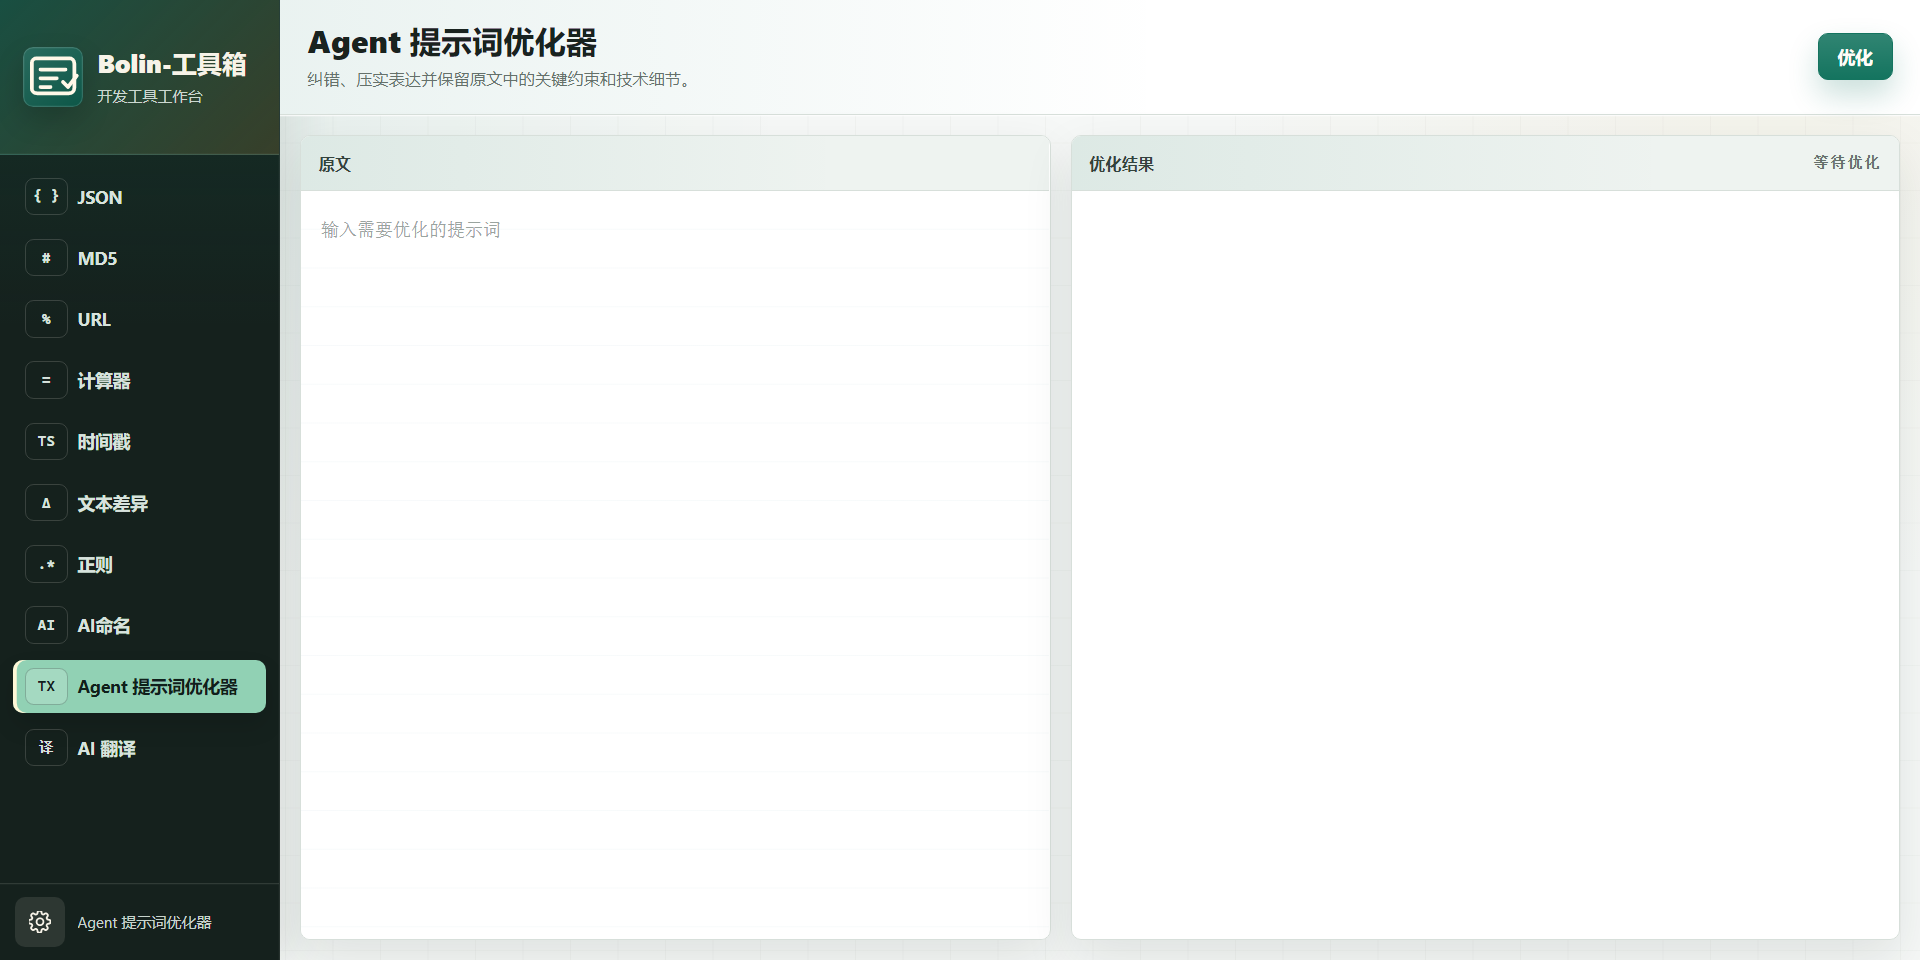Focus the 输入需要优化的提示词 text area
This screenshot has width=1920, height=960.
point(675,564)
